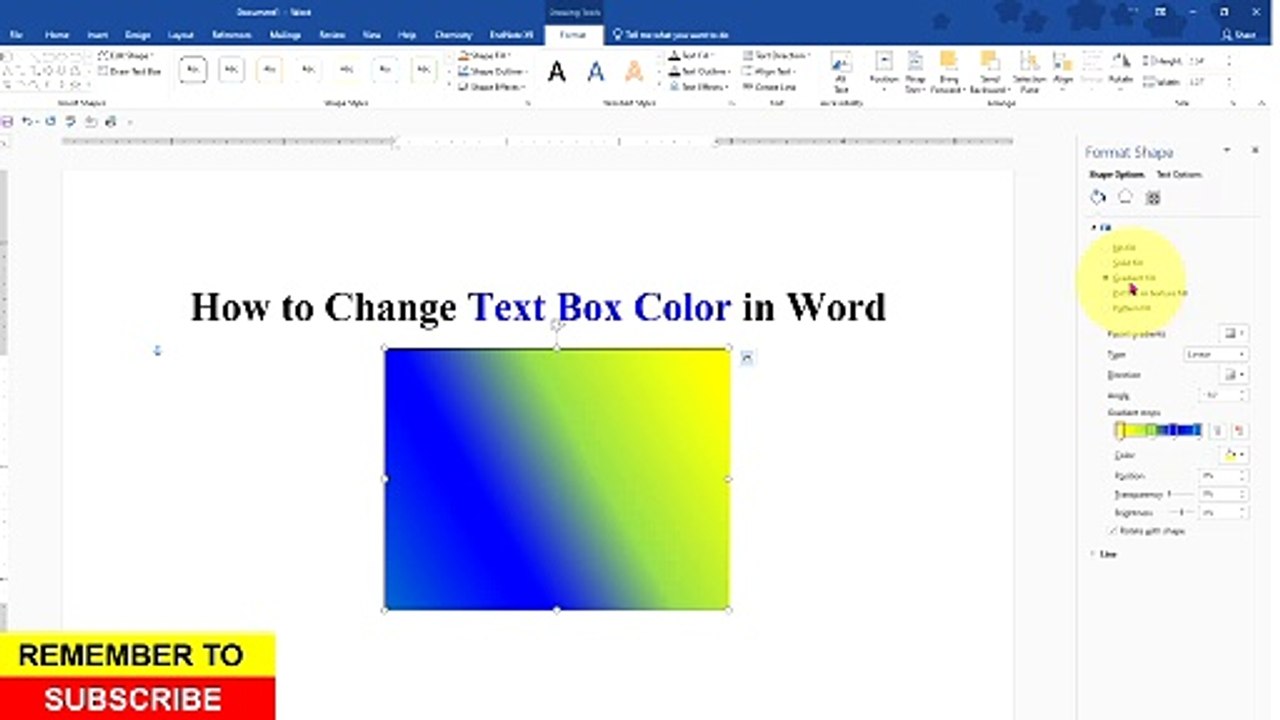Click the layout options icon beside the shape

(747, 357)
